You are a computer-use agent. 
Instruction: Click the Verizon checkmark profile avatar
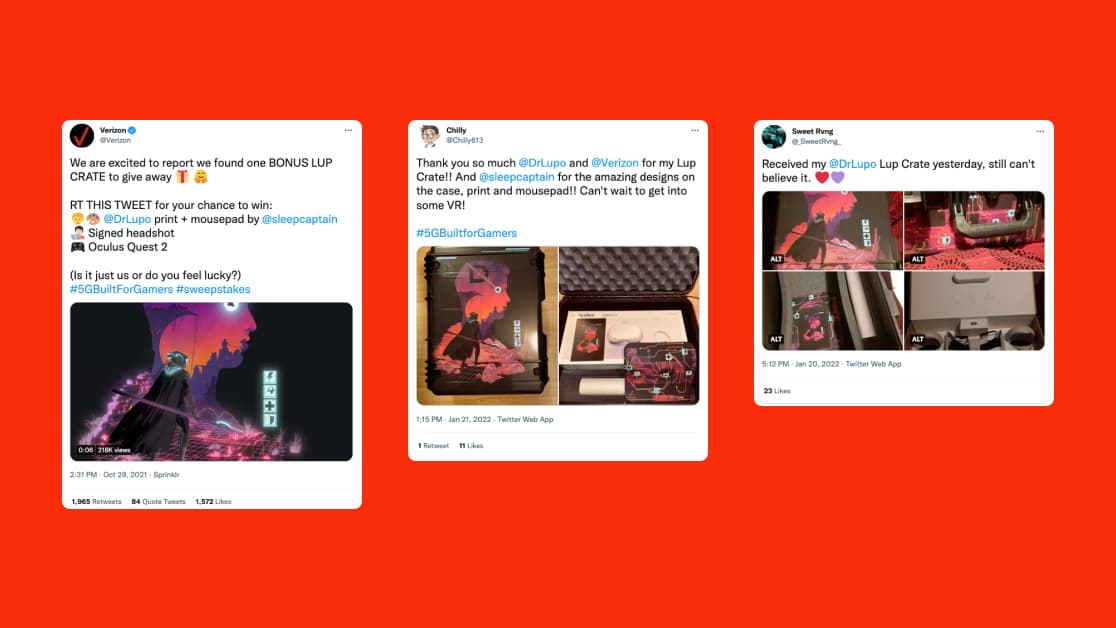(82, 135)
